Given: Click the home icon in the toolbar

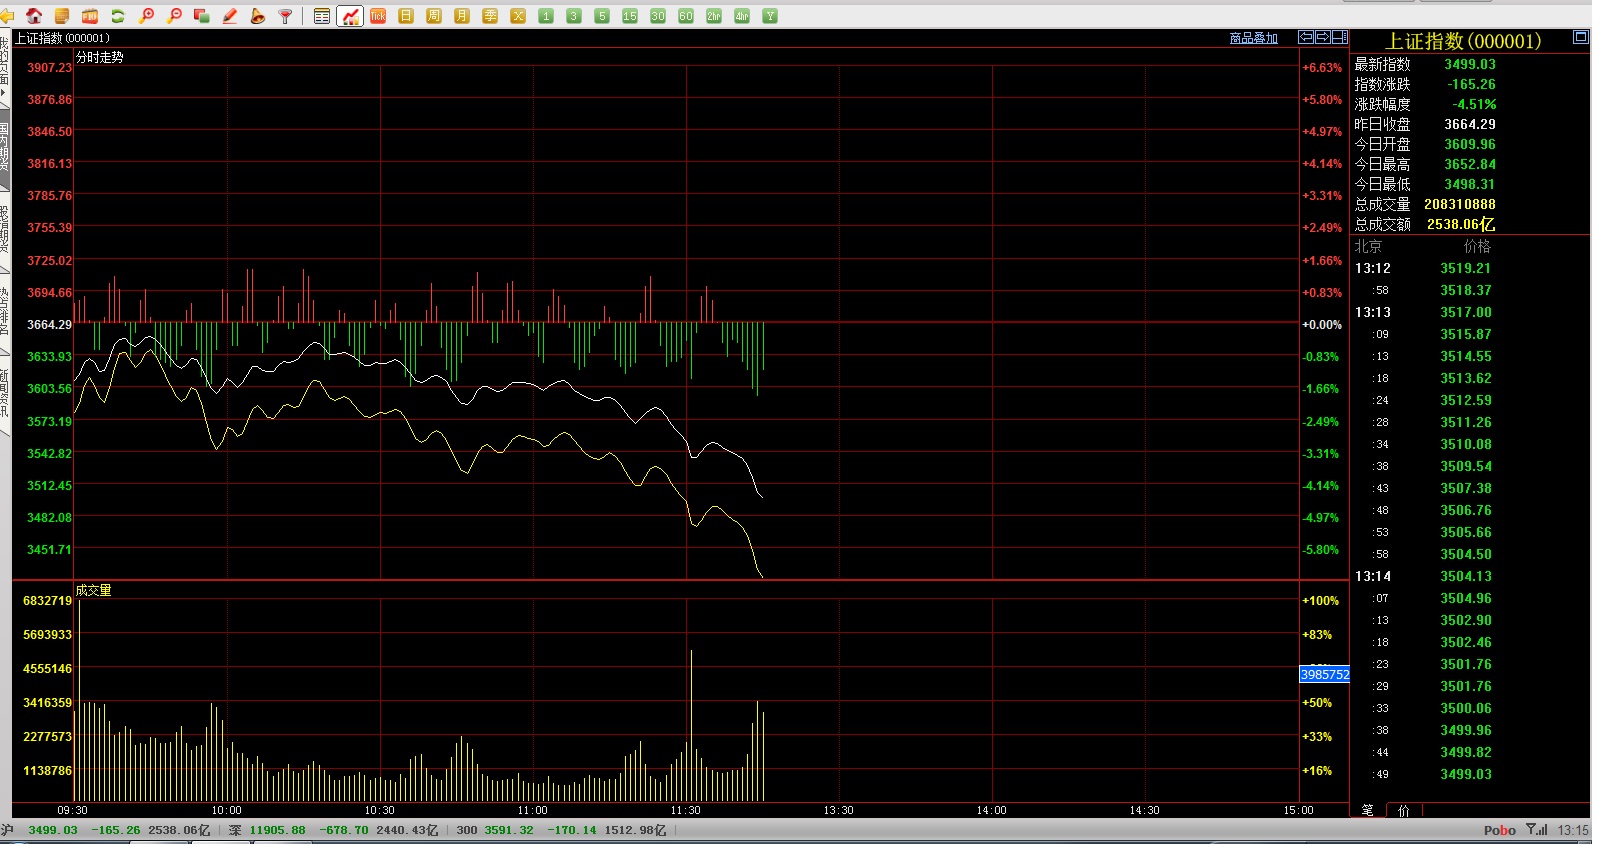Looking at the screenshot, I should click(x=34, y=16).
